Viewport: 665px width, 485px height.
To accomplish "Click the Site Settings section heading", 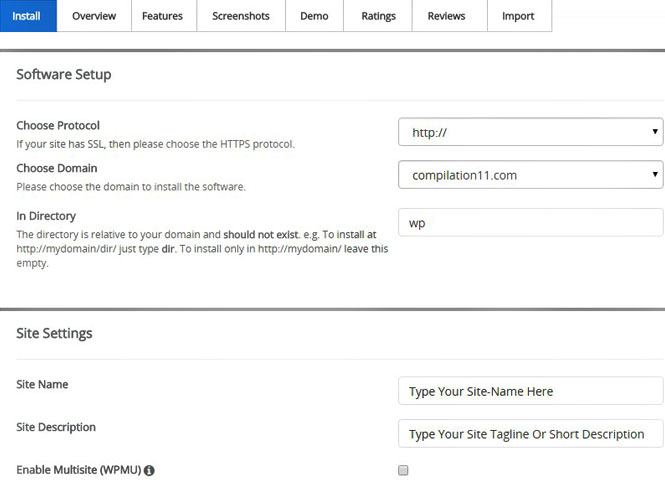I will (x=54, y=333).
